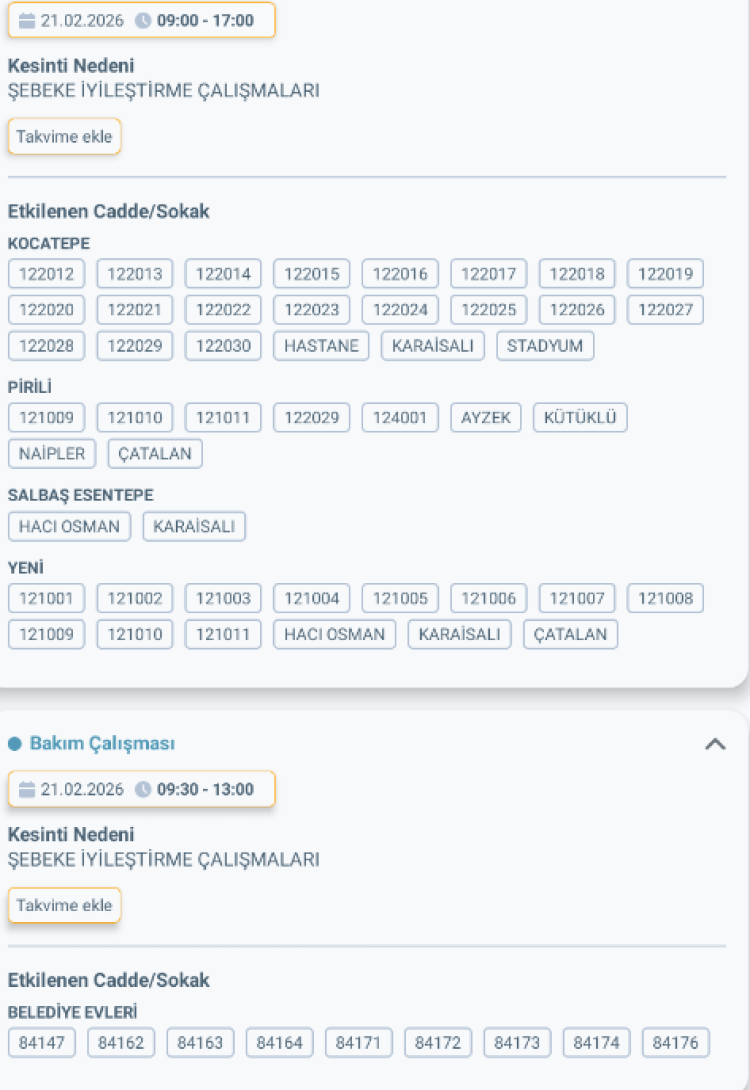Viewport: 750px width, 1090px height.
Task: Select code 84147 under BELEDİYE EVLERİ
Action: (x=41, y=1041)
